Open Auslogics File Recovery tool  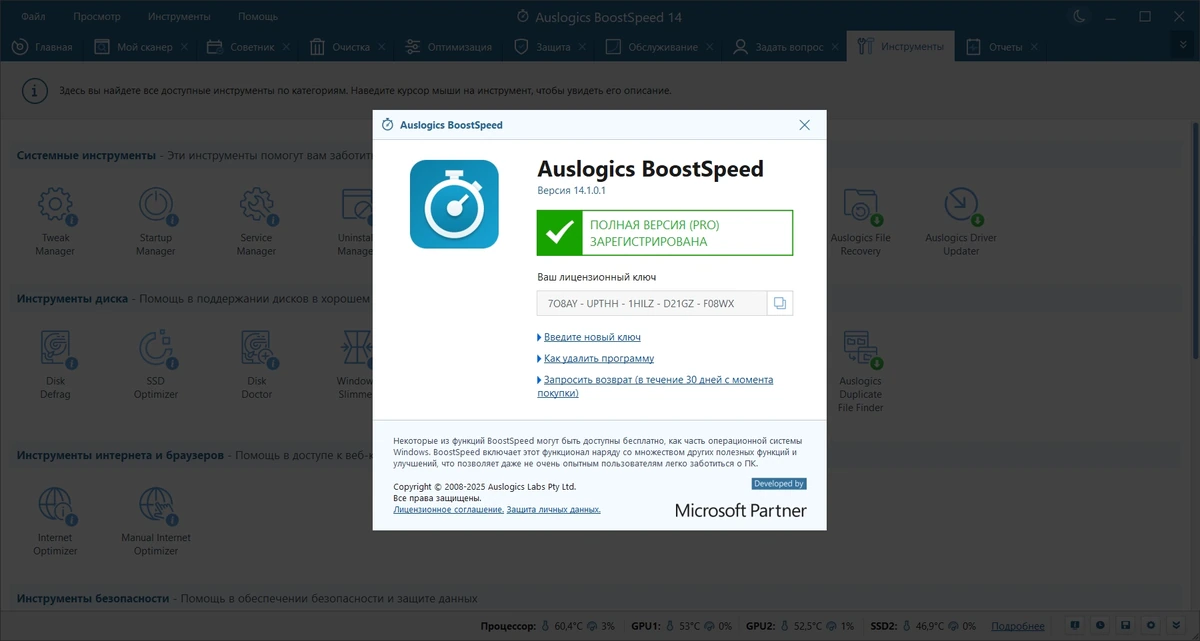point(860,222)
